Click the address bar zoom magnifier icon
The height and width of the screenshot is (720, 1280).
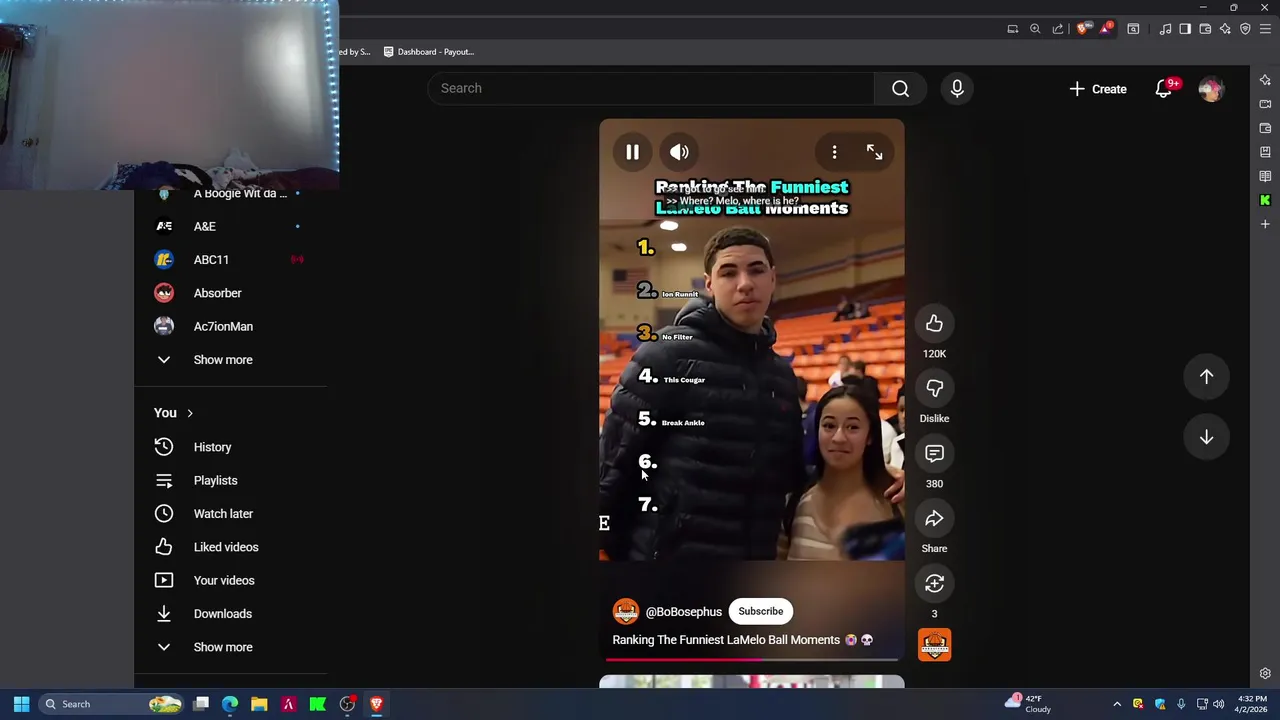1035,29
